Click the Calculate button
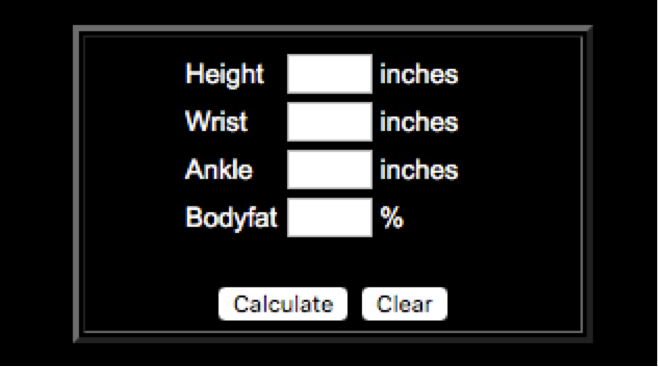The height and width of the screenshot is (367, 658). pyautogui.click(x=283, y=304)
